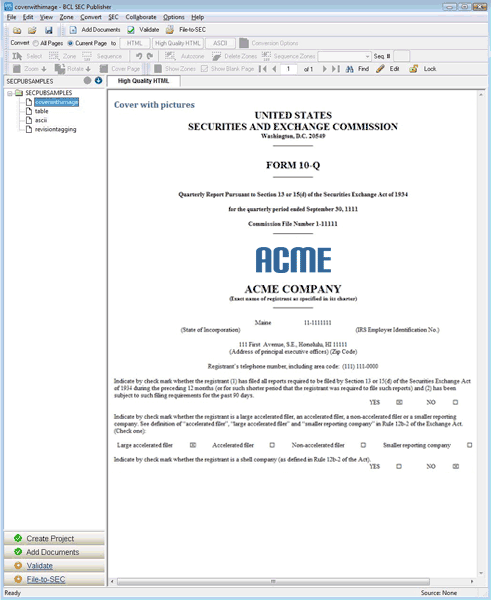This screenshot has width=491, height=600.
Task: Click the Zone tool icon
Action: (54, 56)
